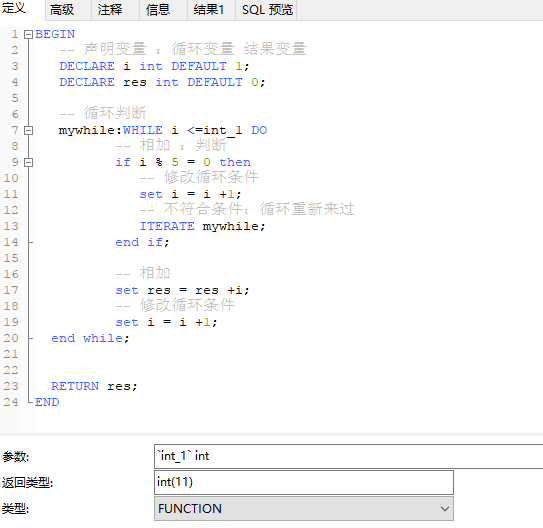
Task: Switch to the 信息 tab
Action: click(163, 10)
